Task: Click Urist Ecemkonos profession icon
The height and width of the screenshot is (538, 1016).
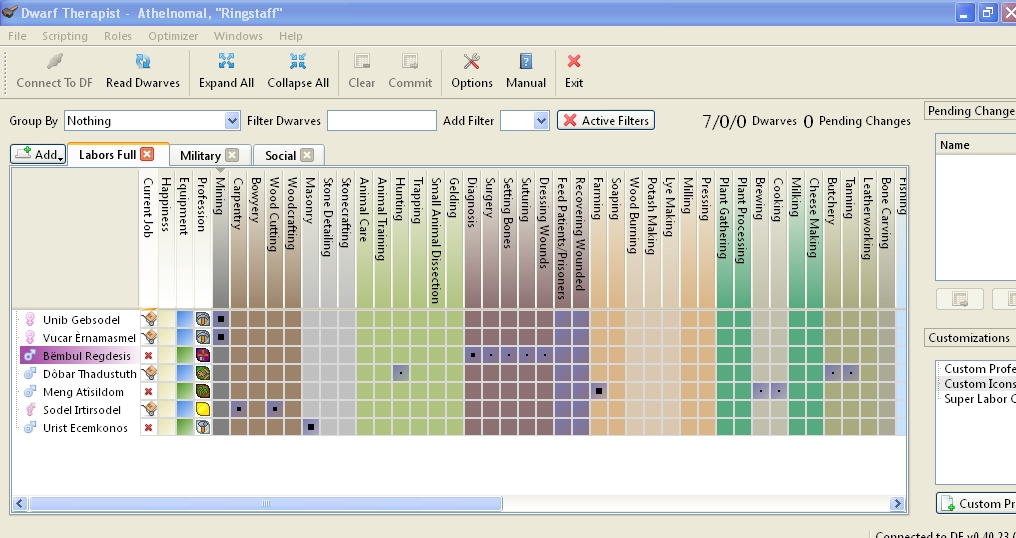Action: point(203,428)
